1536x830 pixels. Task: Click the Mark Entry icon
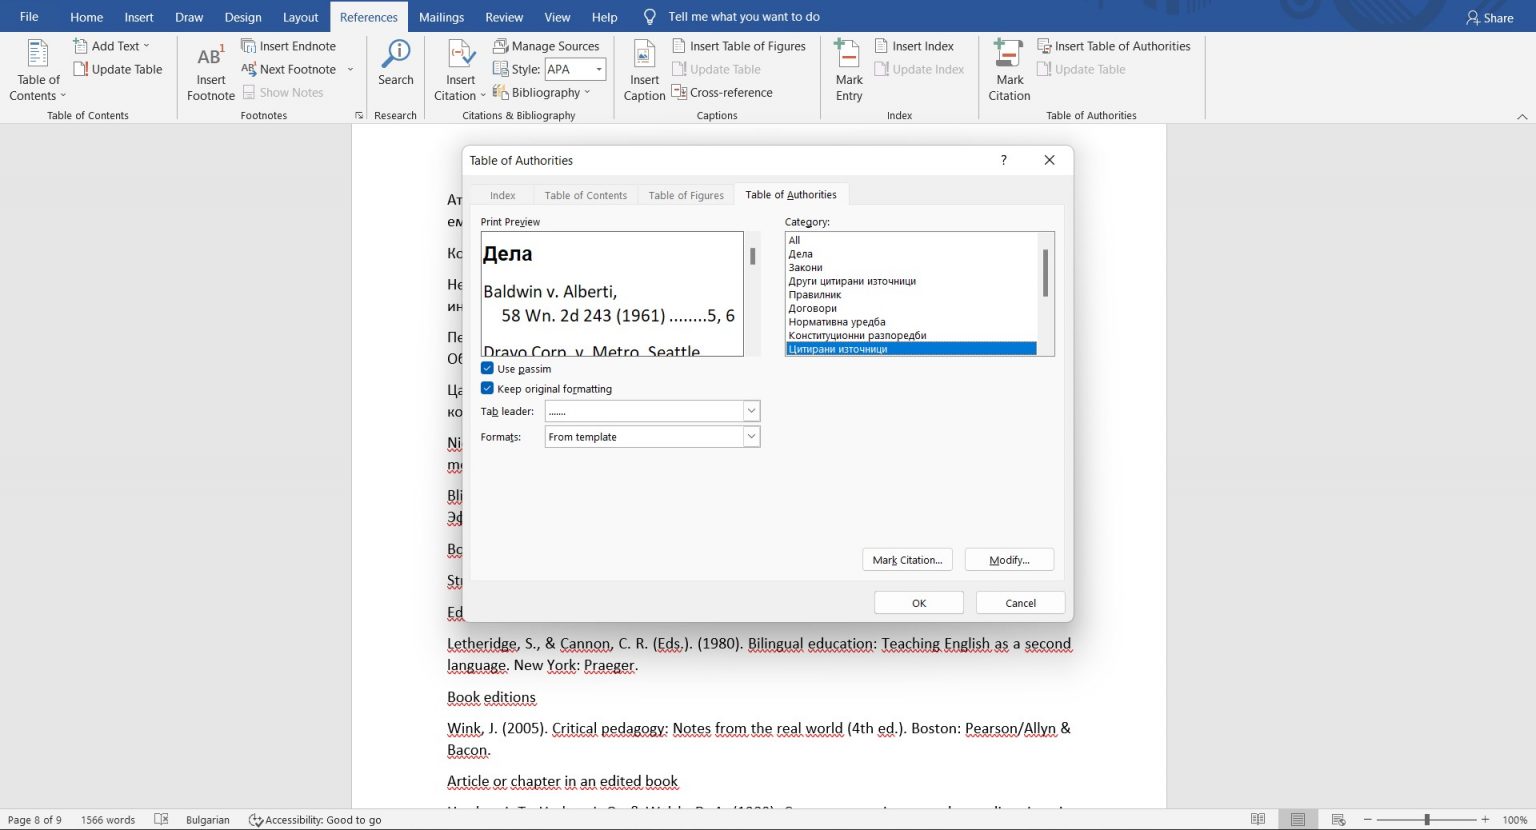coord(848,53)
